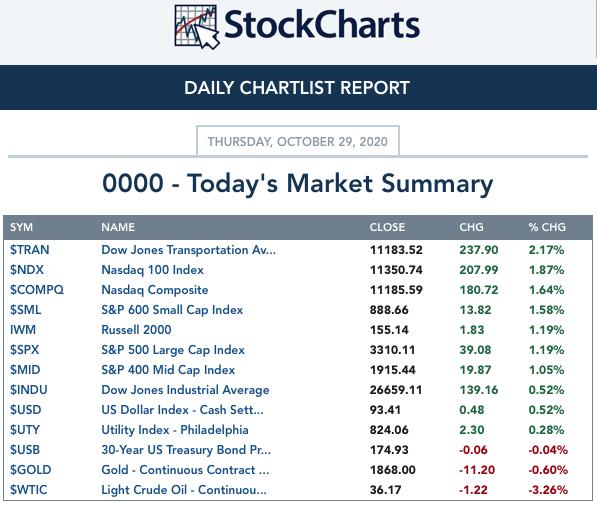Viewport: 597px width, 505px height.
Task: Open Gold - Continuous Contract link
Action: pyautogui.click(x=185, y=470)
